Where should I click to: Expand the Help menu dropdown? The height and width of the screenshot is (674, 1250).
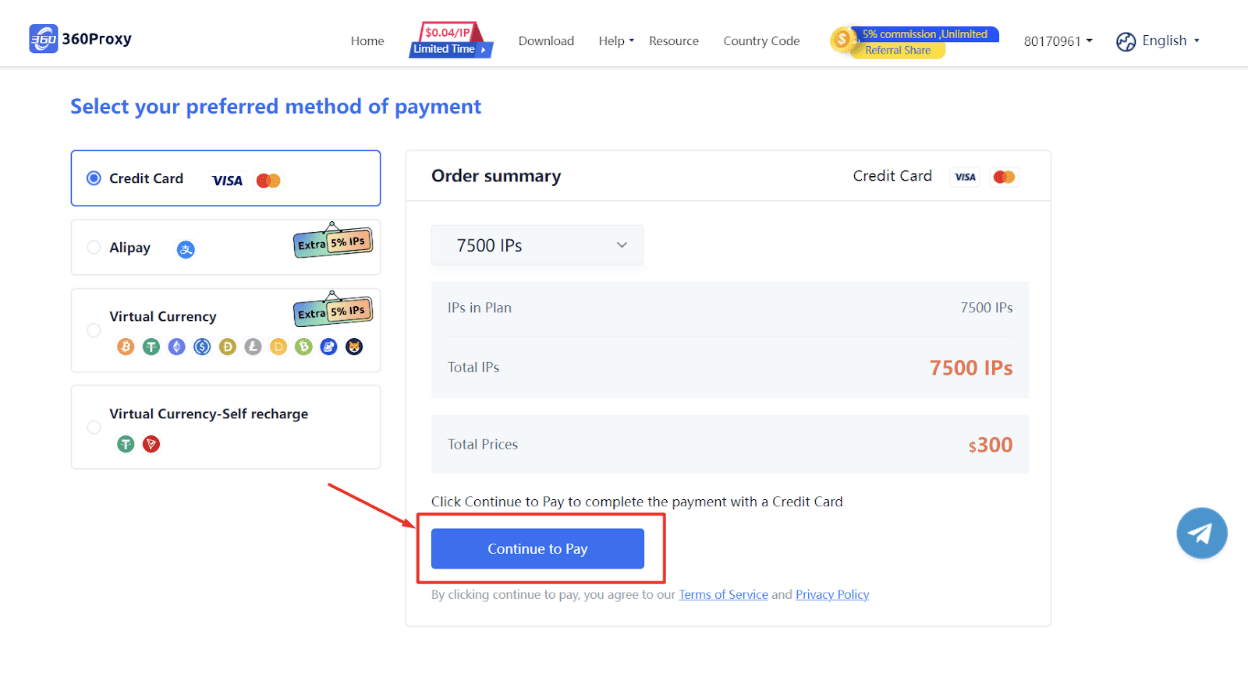click(x=616, y=41)
